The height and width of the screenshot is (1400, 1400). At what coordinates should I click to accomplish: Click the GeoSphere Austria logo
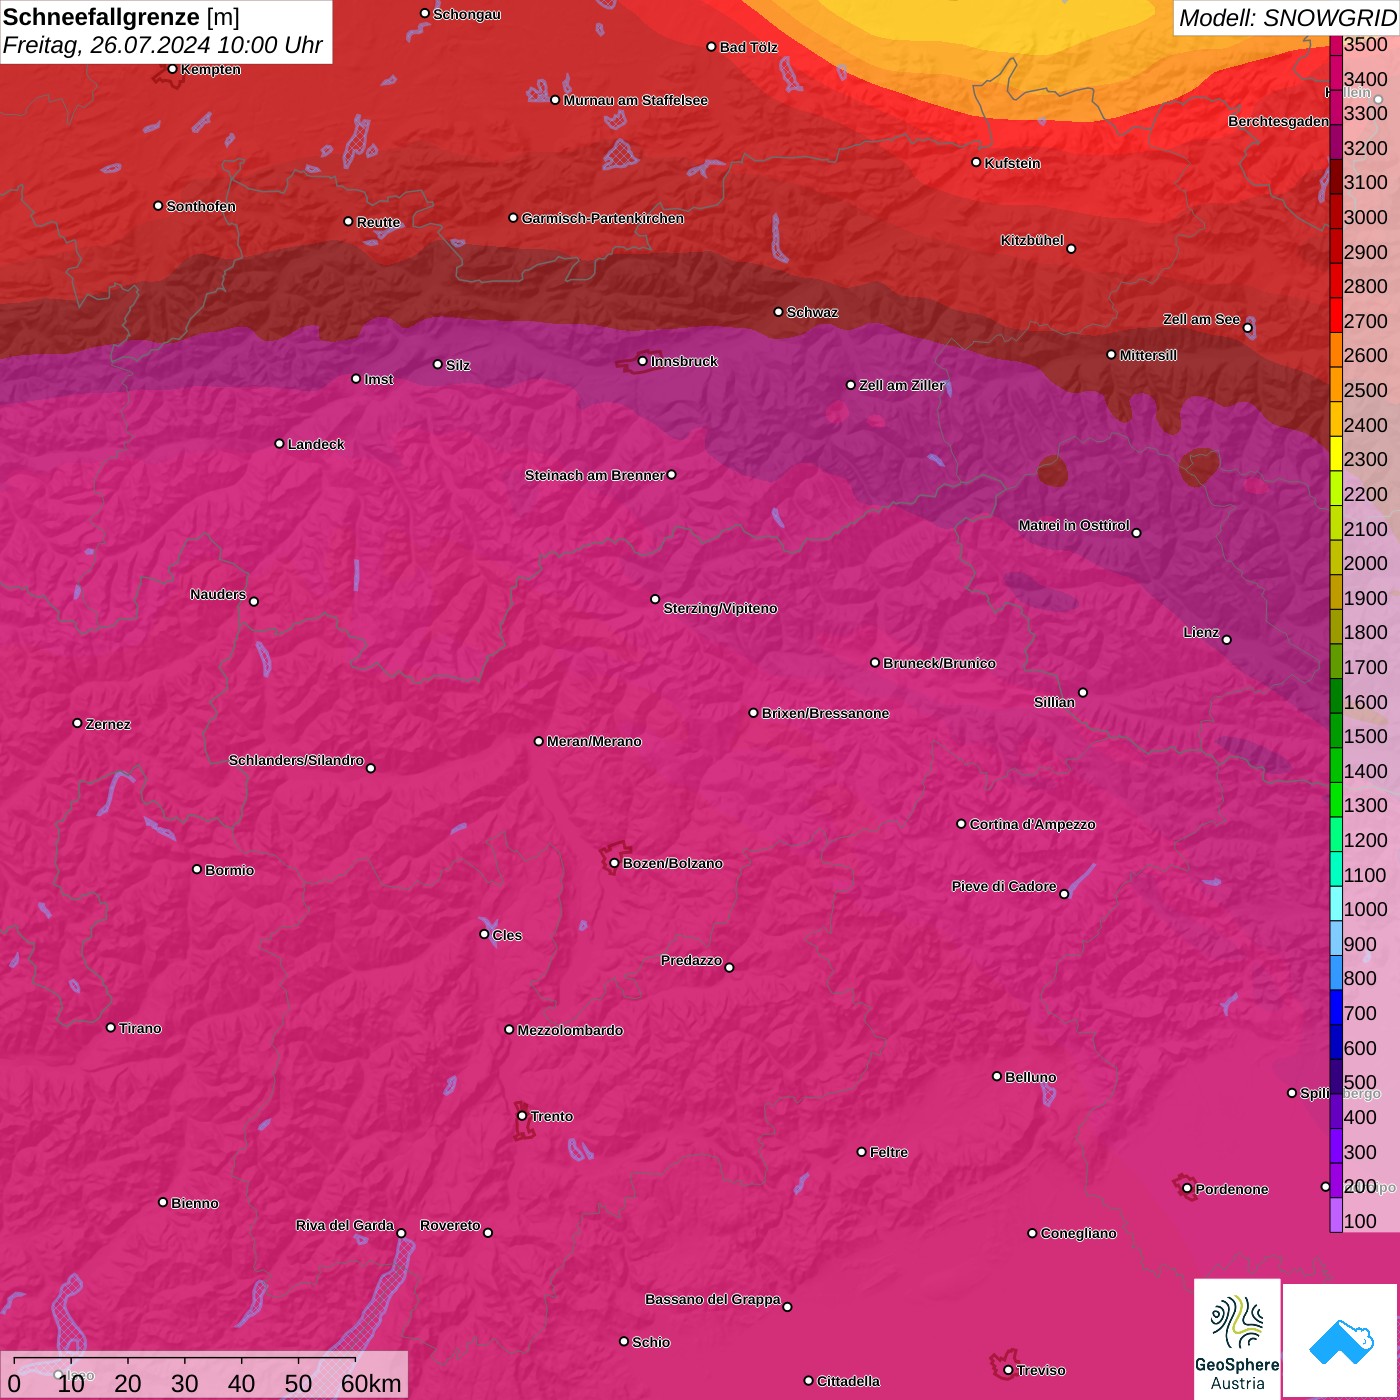(1237, 1338)
